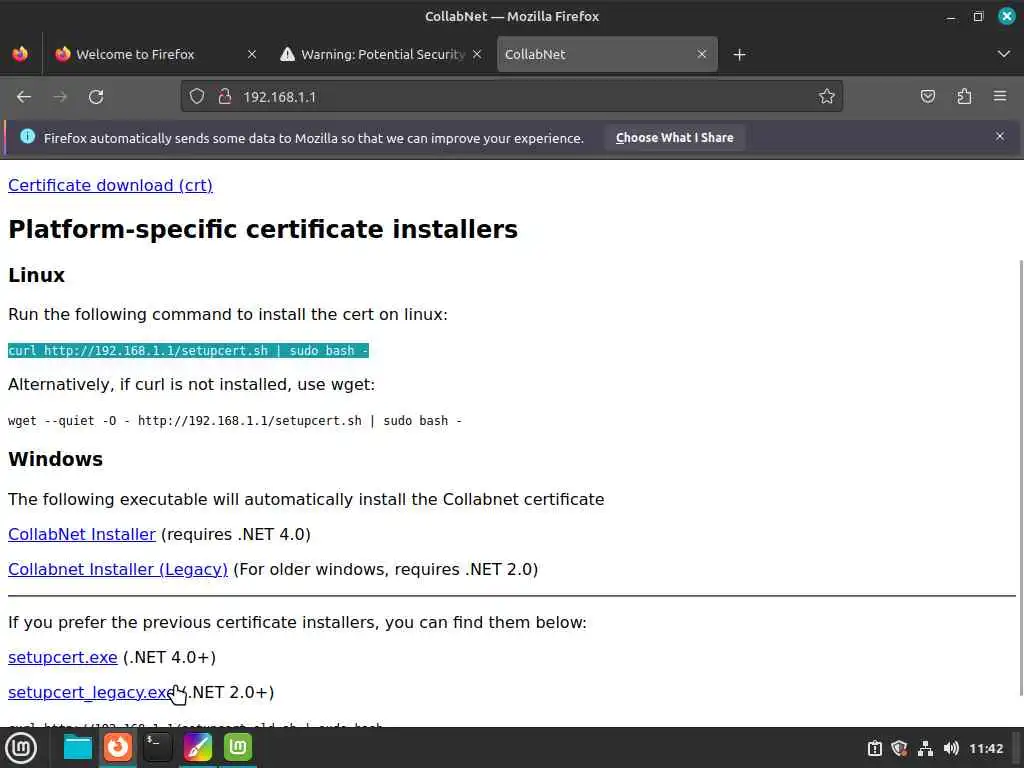Minimize the Firefox window
1024x768 pixels.
(x=951, y=17)
